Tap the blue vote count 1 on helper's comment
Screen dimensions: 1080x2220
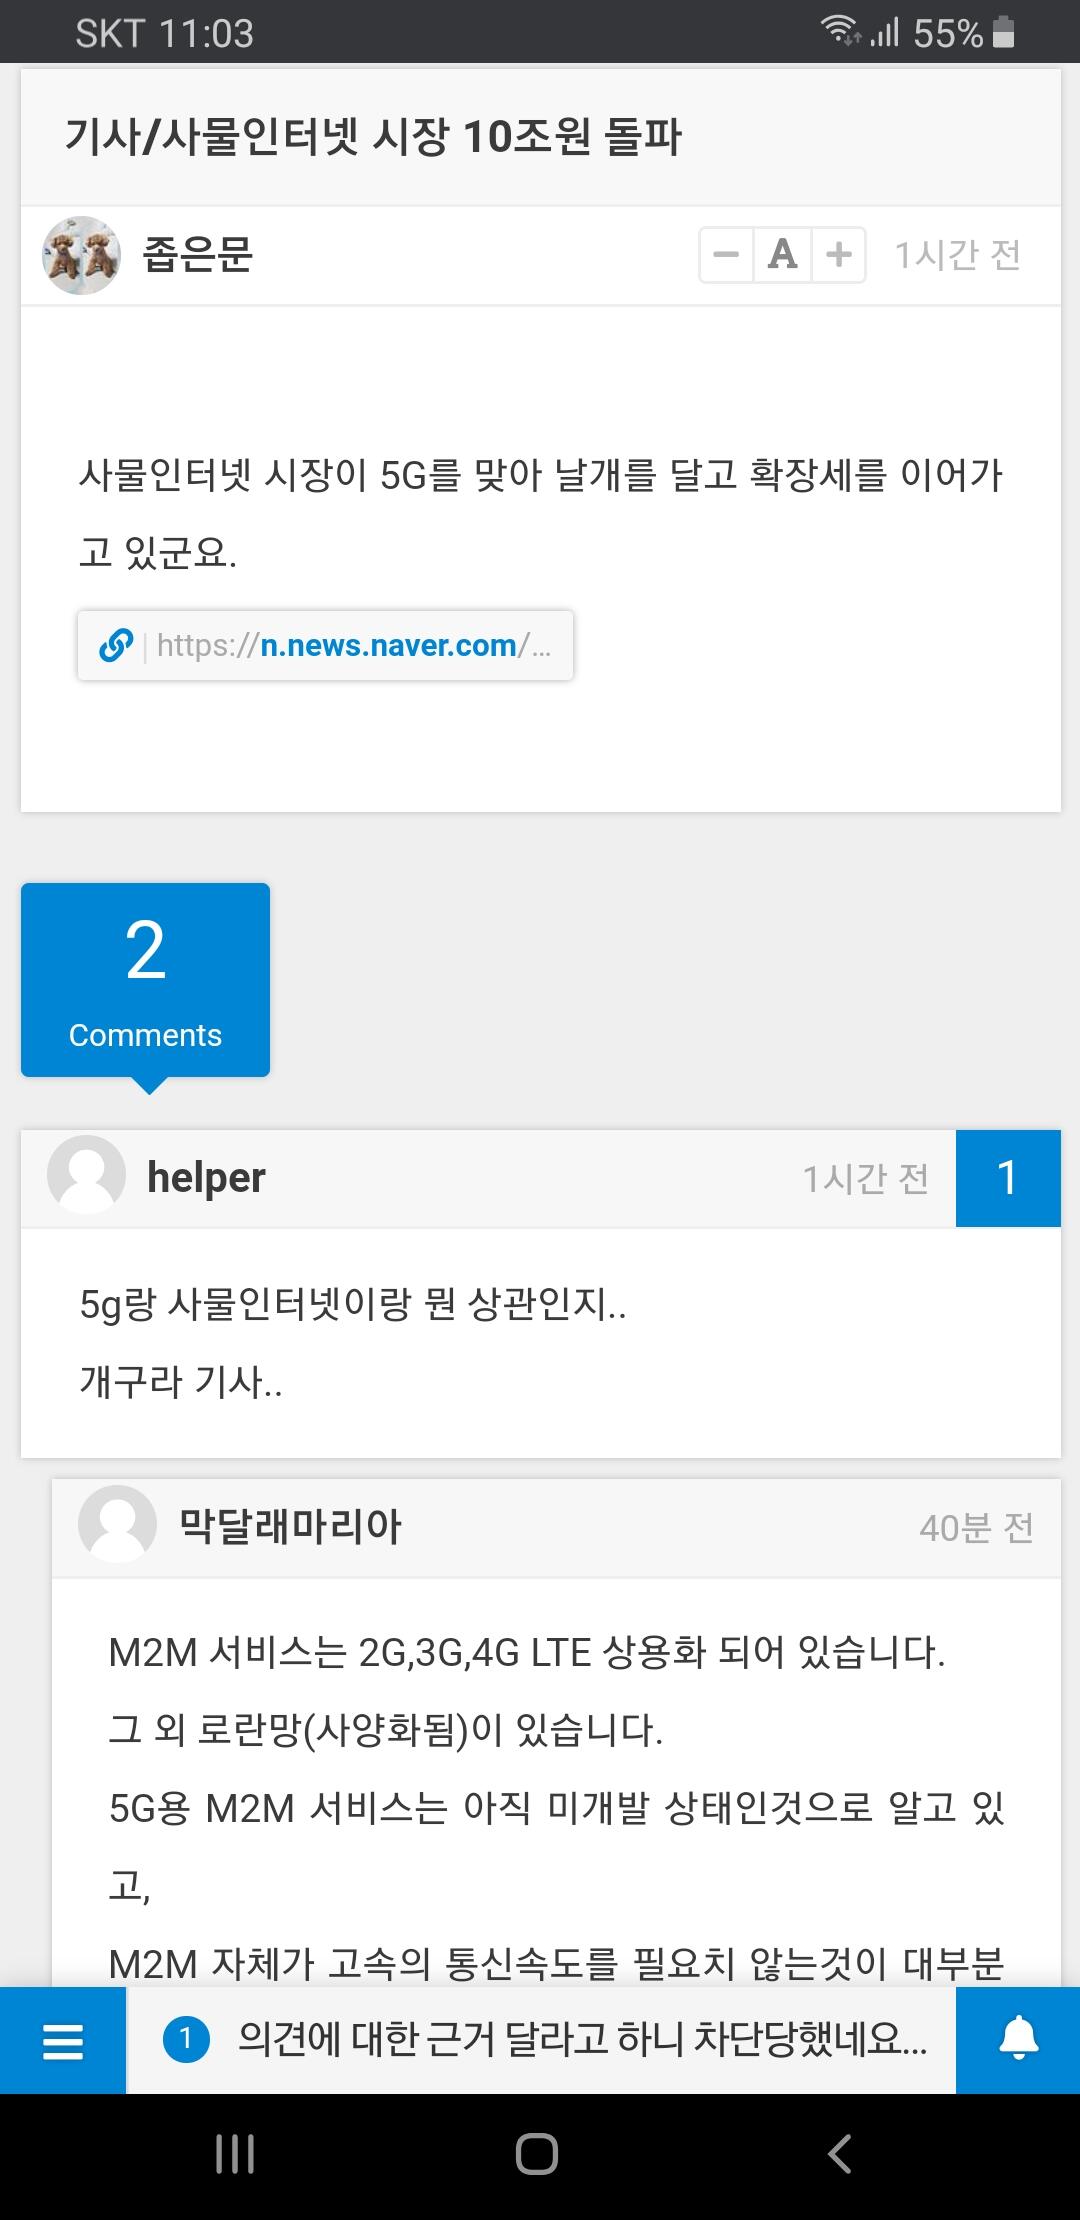1008,1178
